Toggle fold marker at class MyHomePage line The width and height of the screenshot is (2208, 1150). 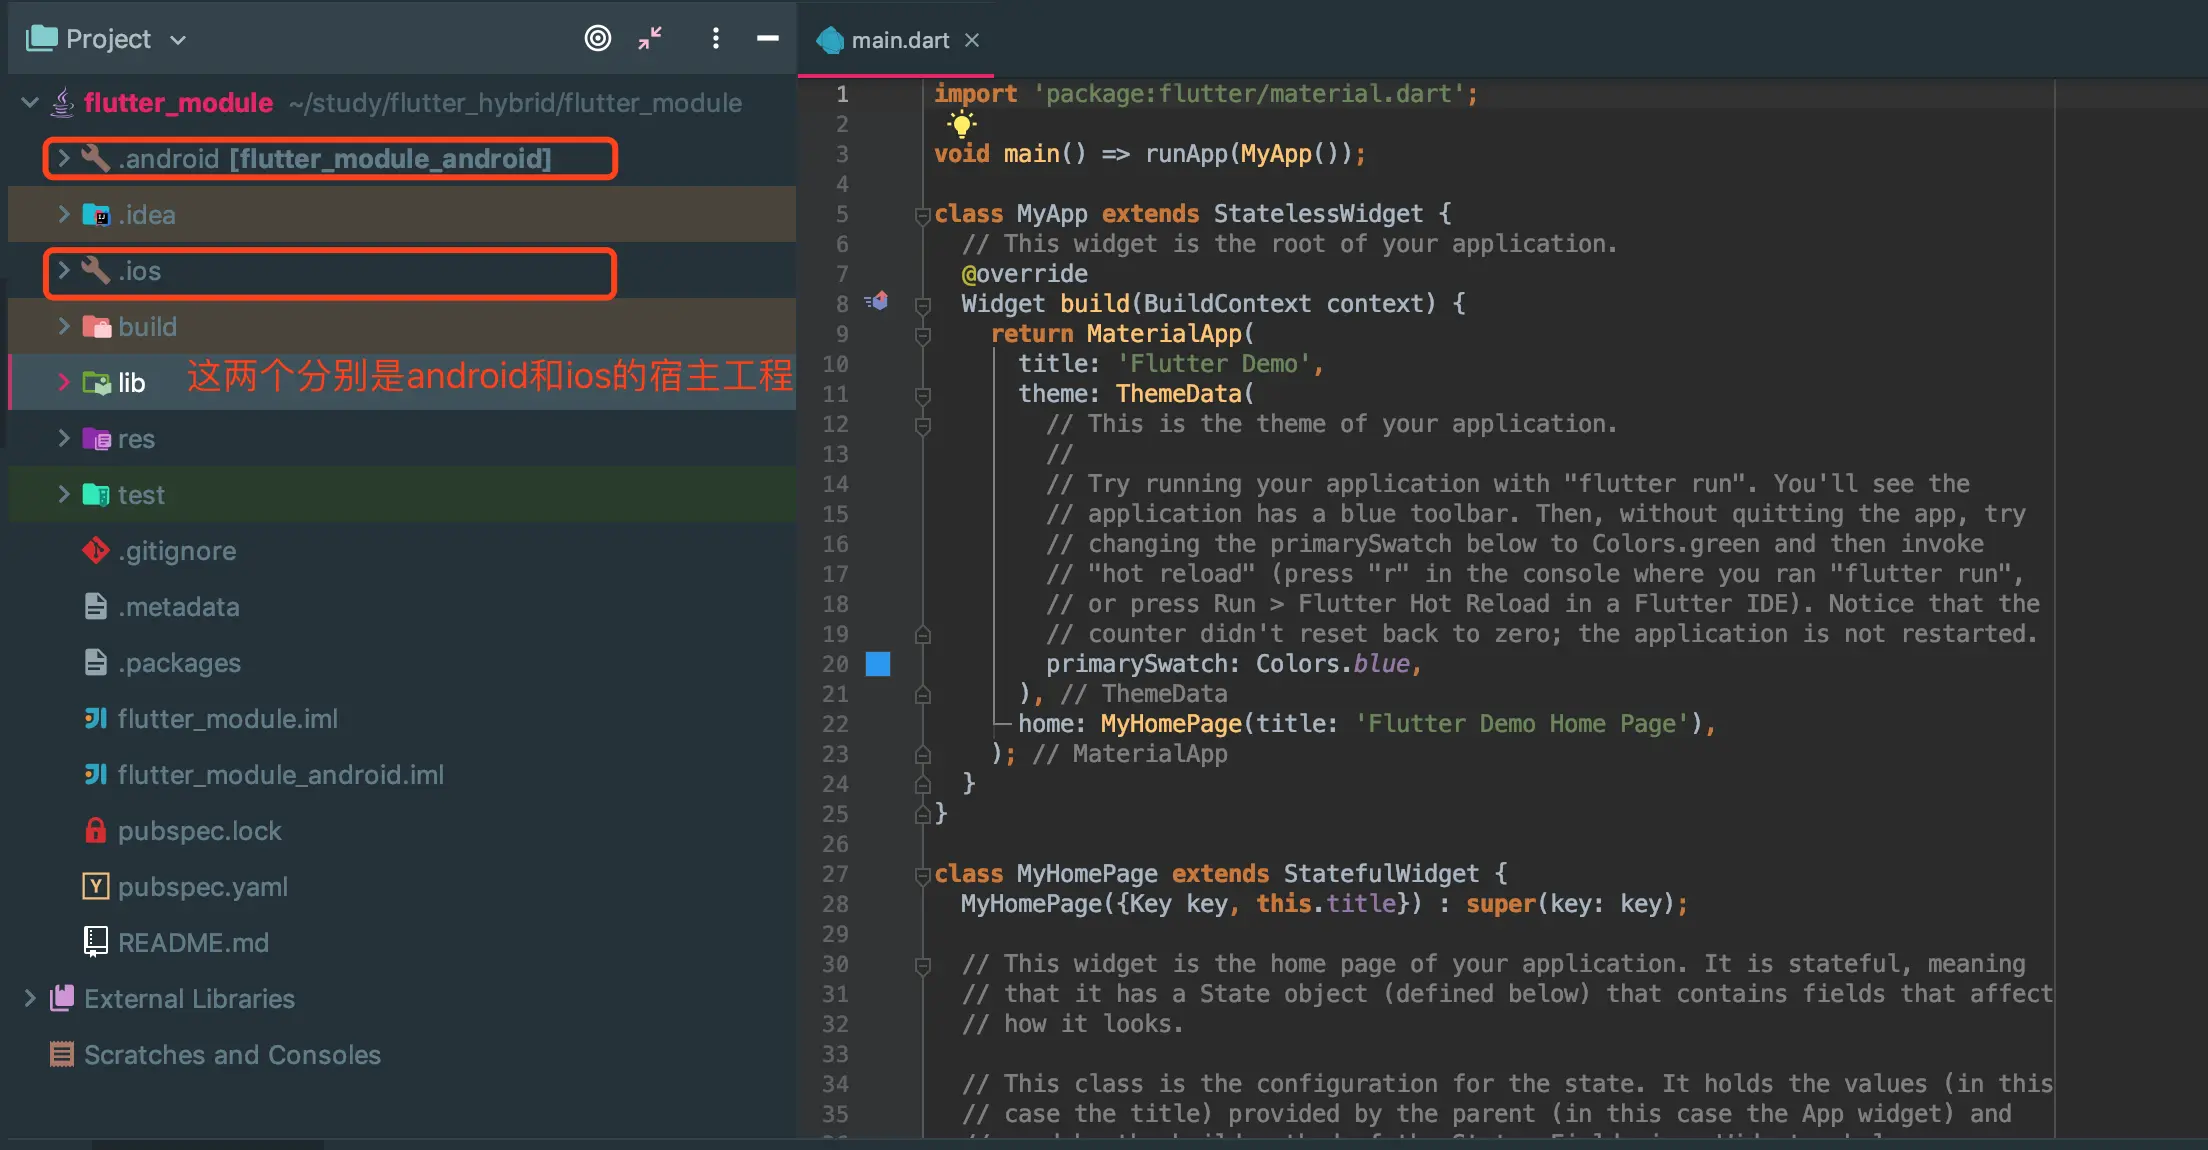tap(922, 875)
